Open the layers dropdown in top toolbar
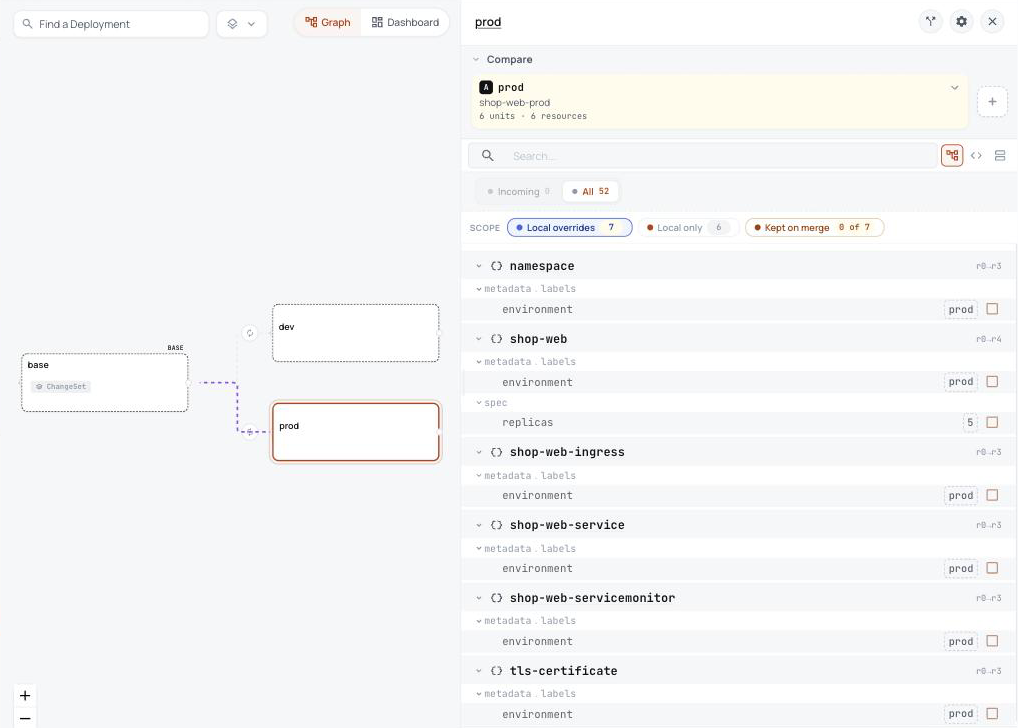The height and width of the screenshot is (728, 1018). click(242, 24)
